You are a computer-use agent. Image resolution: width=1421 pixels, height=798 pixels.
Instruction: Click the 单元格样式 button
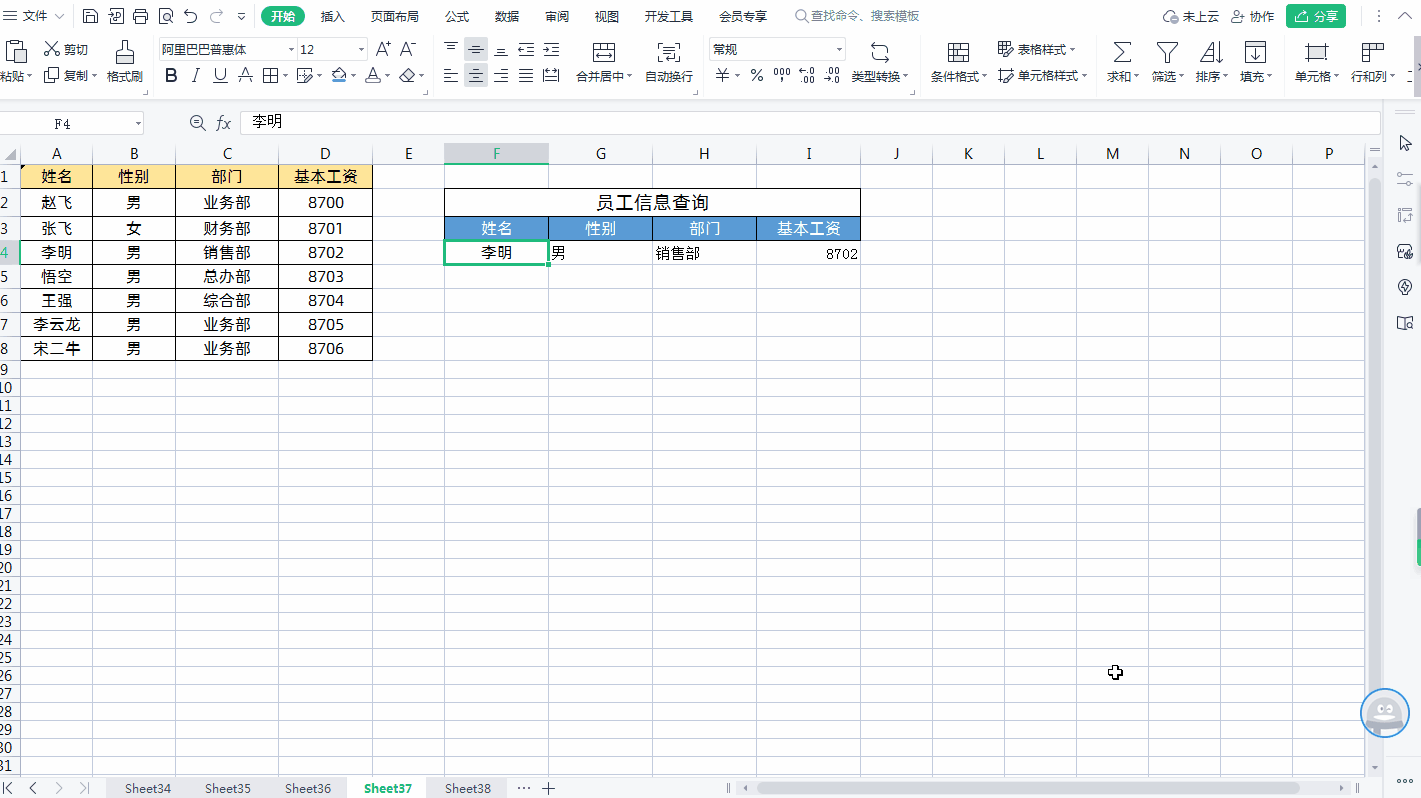(x=1043, y=75)
